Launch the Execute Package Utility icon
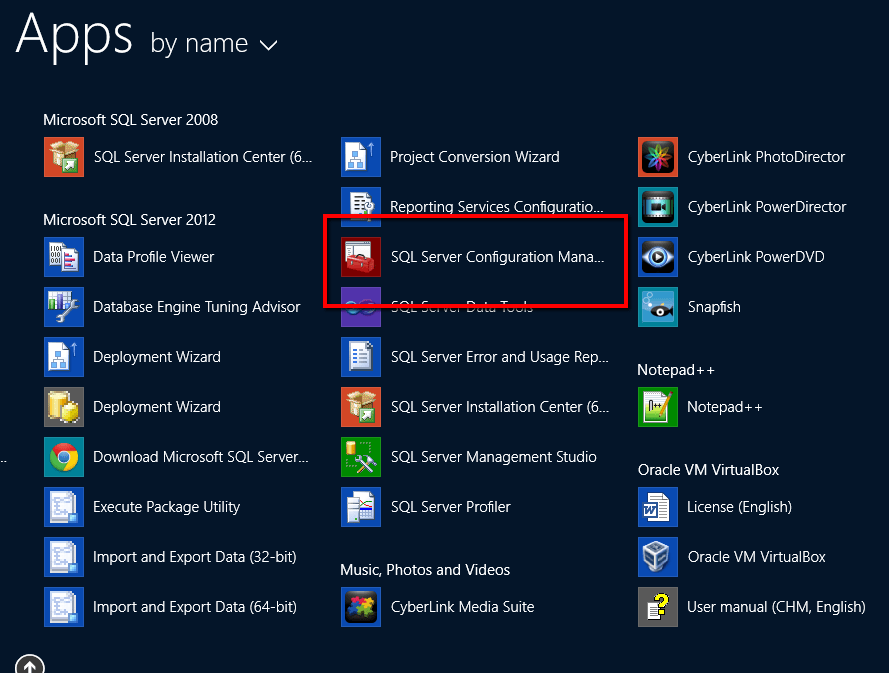The image size is (889, 673). pyautogui.click(x=64, y=507)
